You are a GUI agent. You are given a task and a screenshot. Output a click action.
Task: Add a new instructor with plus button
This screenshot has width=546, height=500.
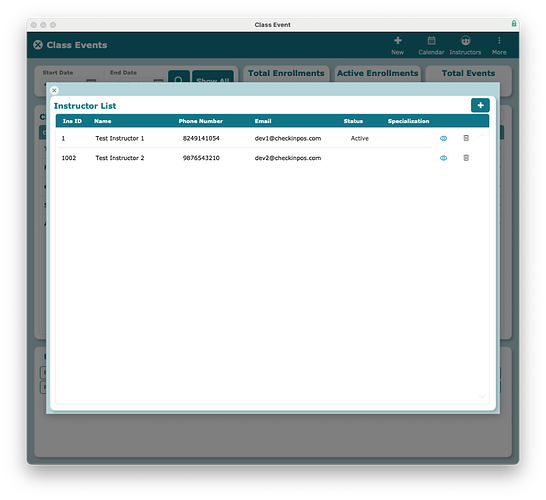click(480, 105)
